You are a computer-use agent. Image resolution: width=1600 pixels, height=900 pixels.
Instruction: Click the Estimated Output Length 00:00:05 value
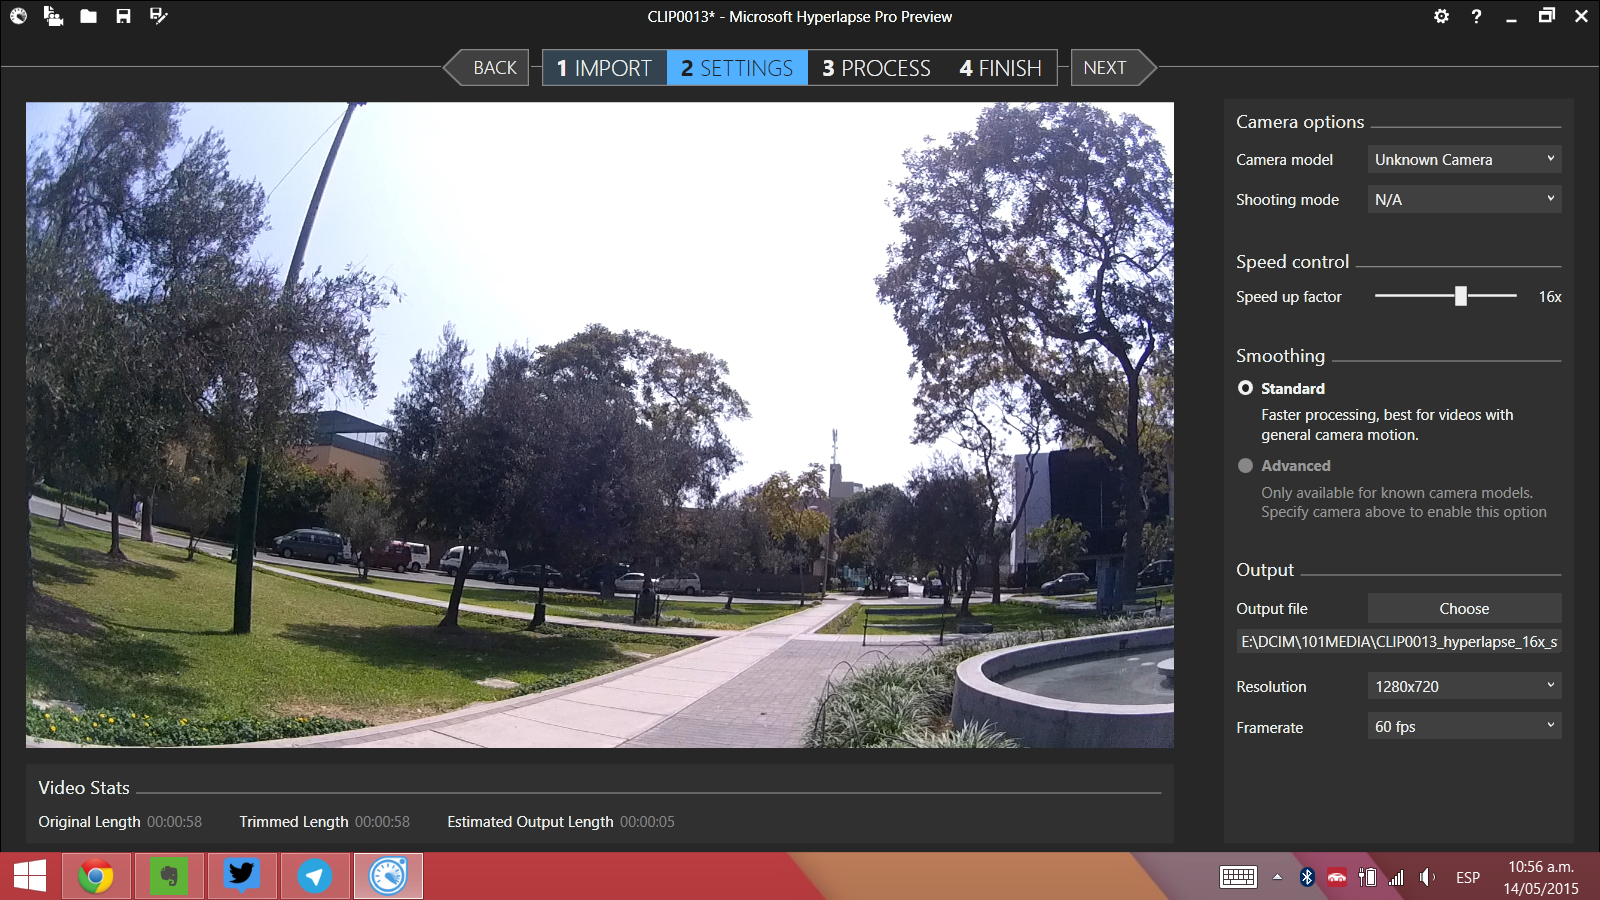[x=647, y=821]
